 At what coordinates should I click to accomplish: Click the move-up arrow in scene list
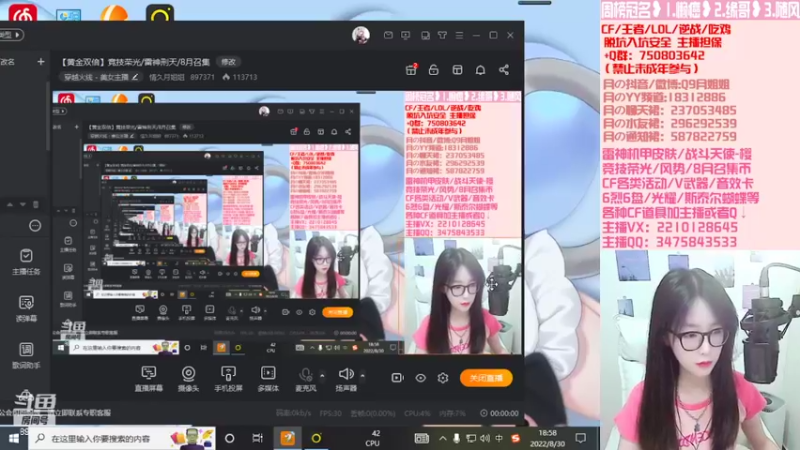[10, 205]
